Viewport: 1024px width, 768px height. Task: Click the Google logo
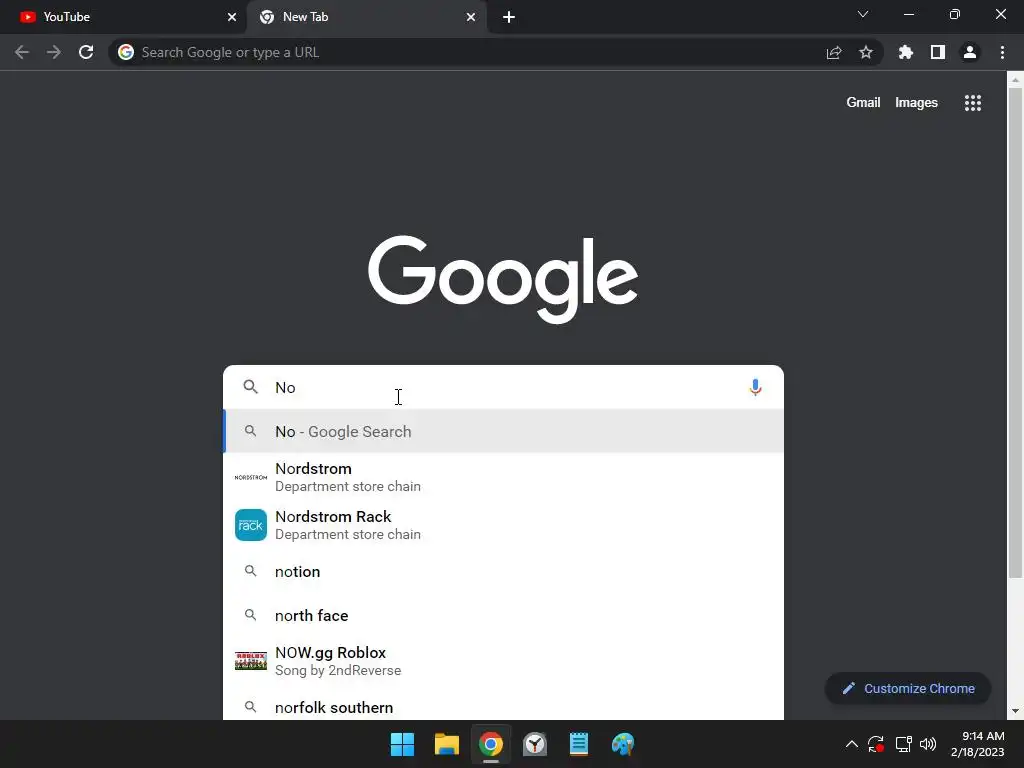(x=503, y=279)
